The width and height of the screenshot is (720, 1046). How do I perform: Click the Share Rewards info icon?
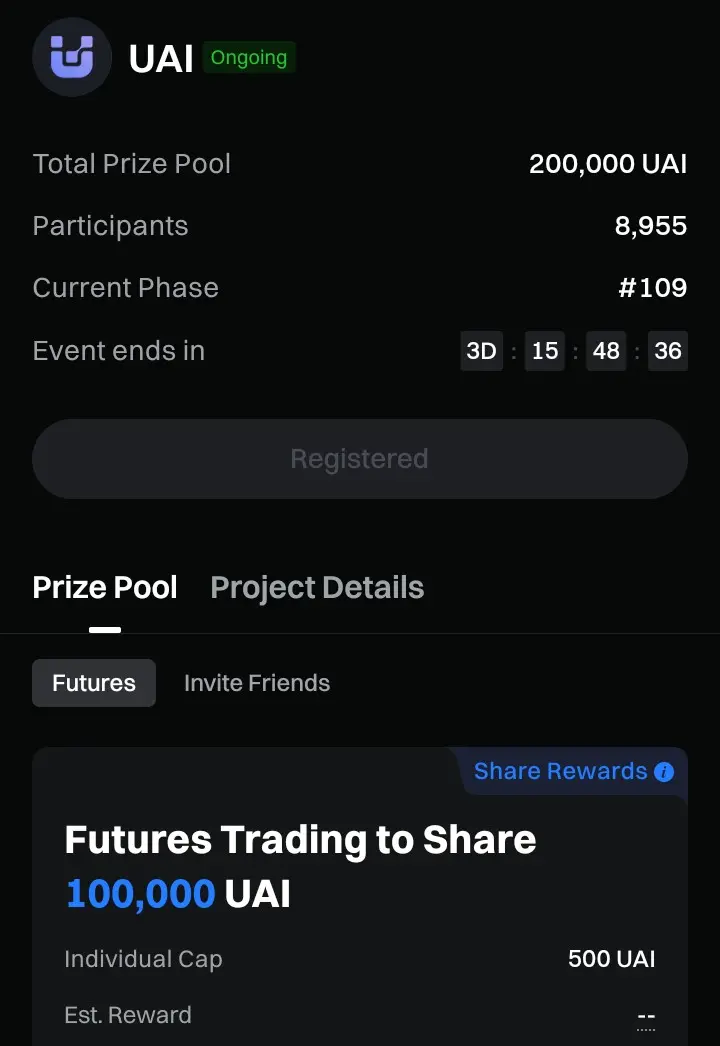664,772
